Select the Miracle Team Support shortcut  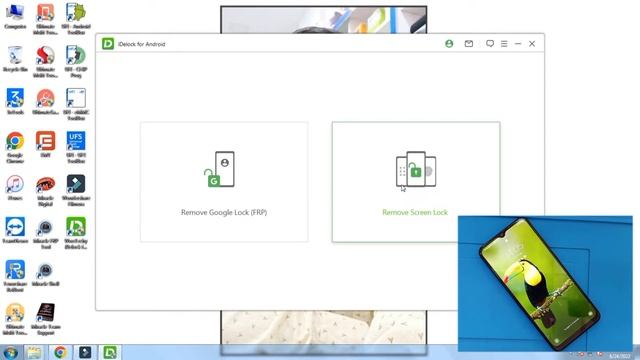(45, 319)
